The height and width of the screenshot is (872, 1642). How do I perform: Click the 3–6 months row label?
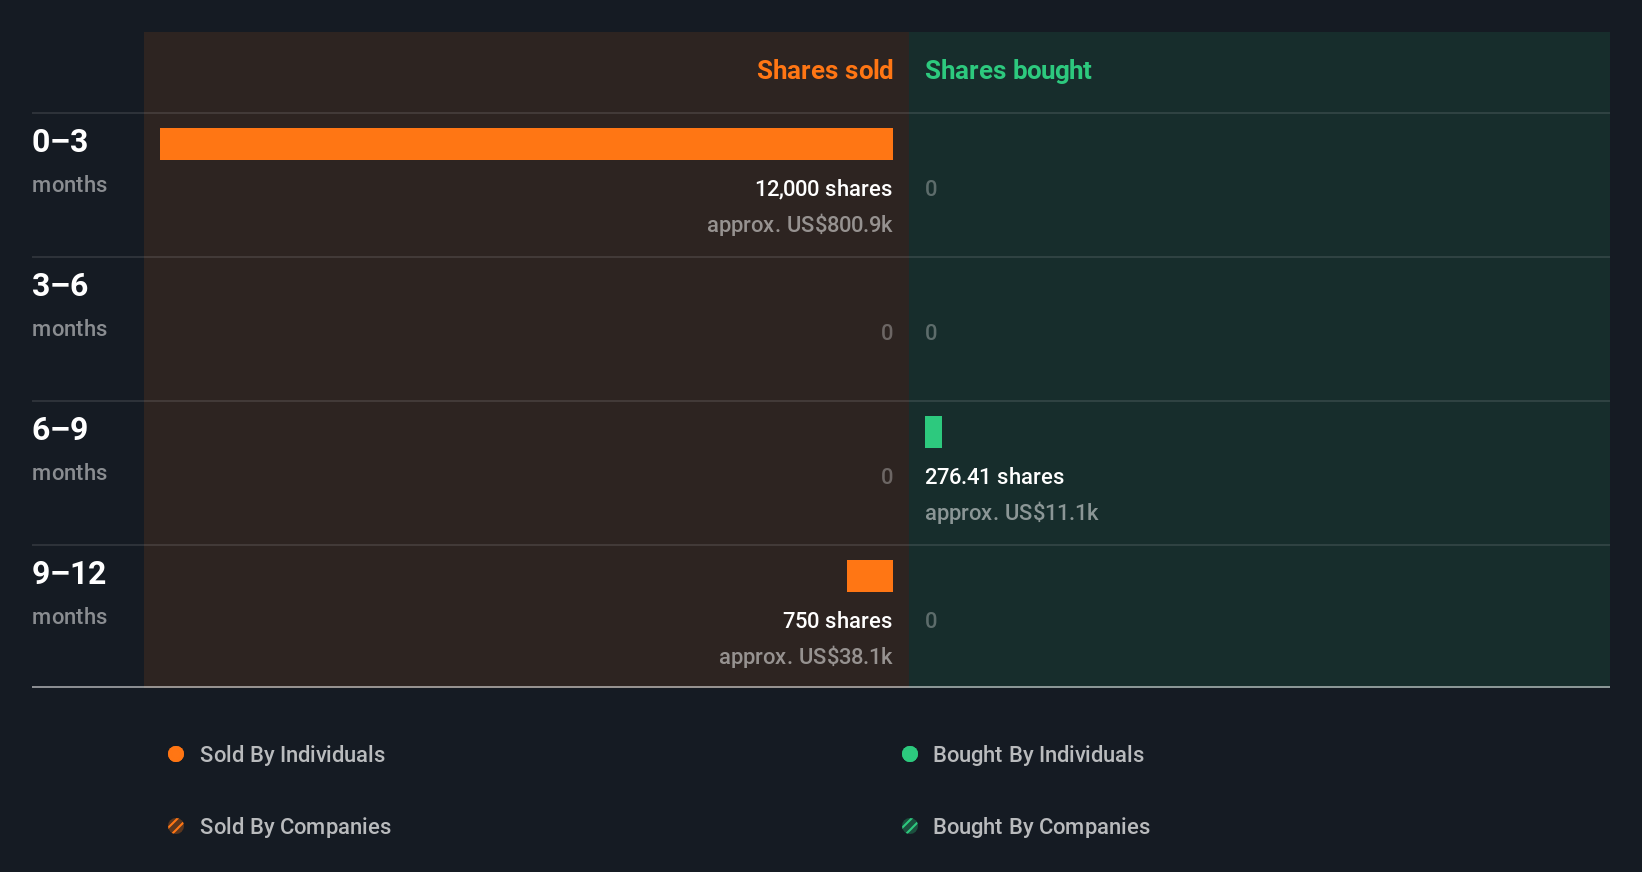pyautogui.click(x=69, y=304)
